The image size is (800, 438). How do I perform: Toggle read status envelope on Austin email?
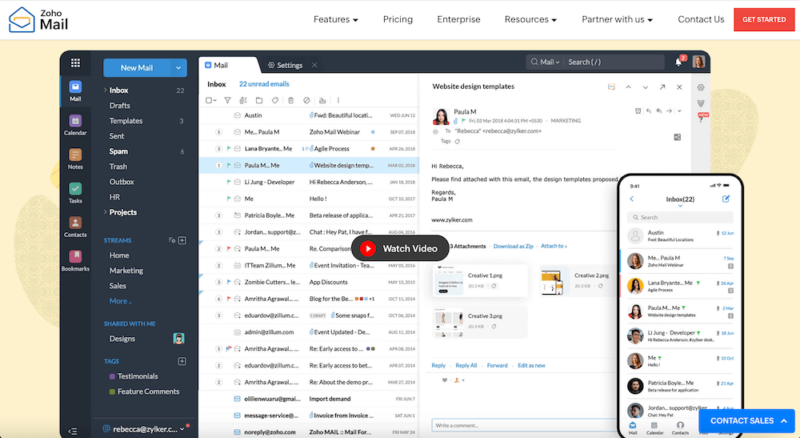[237, 115]
